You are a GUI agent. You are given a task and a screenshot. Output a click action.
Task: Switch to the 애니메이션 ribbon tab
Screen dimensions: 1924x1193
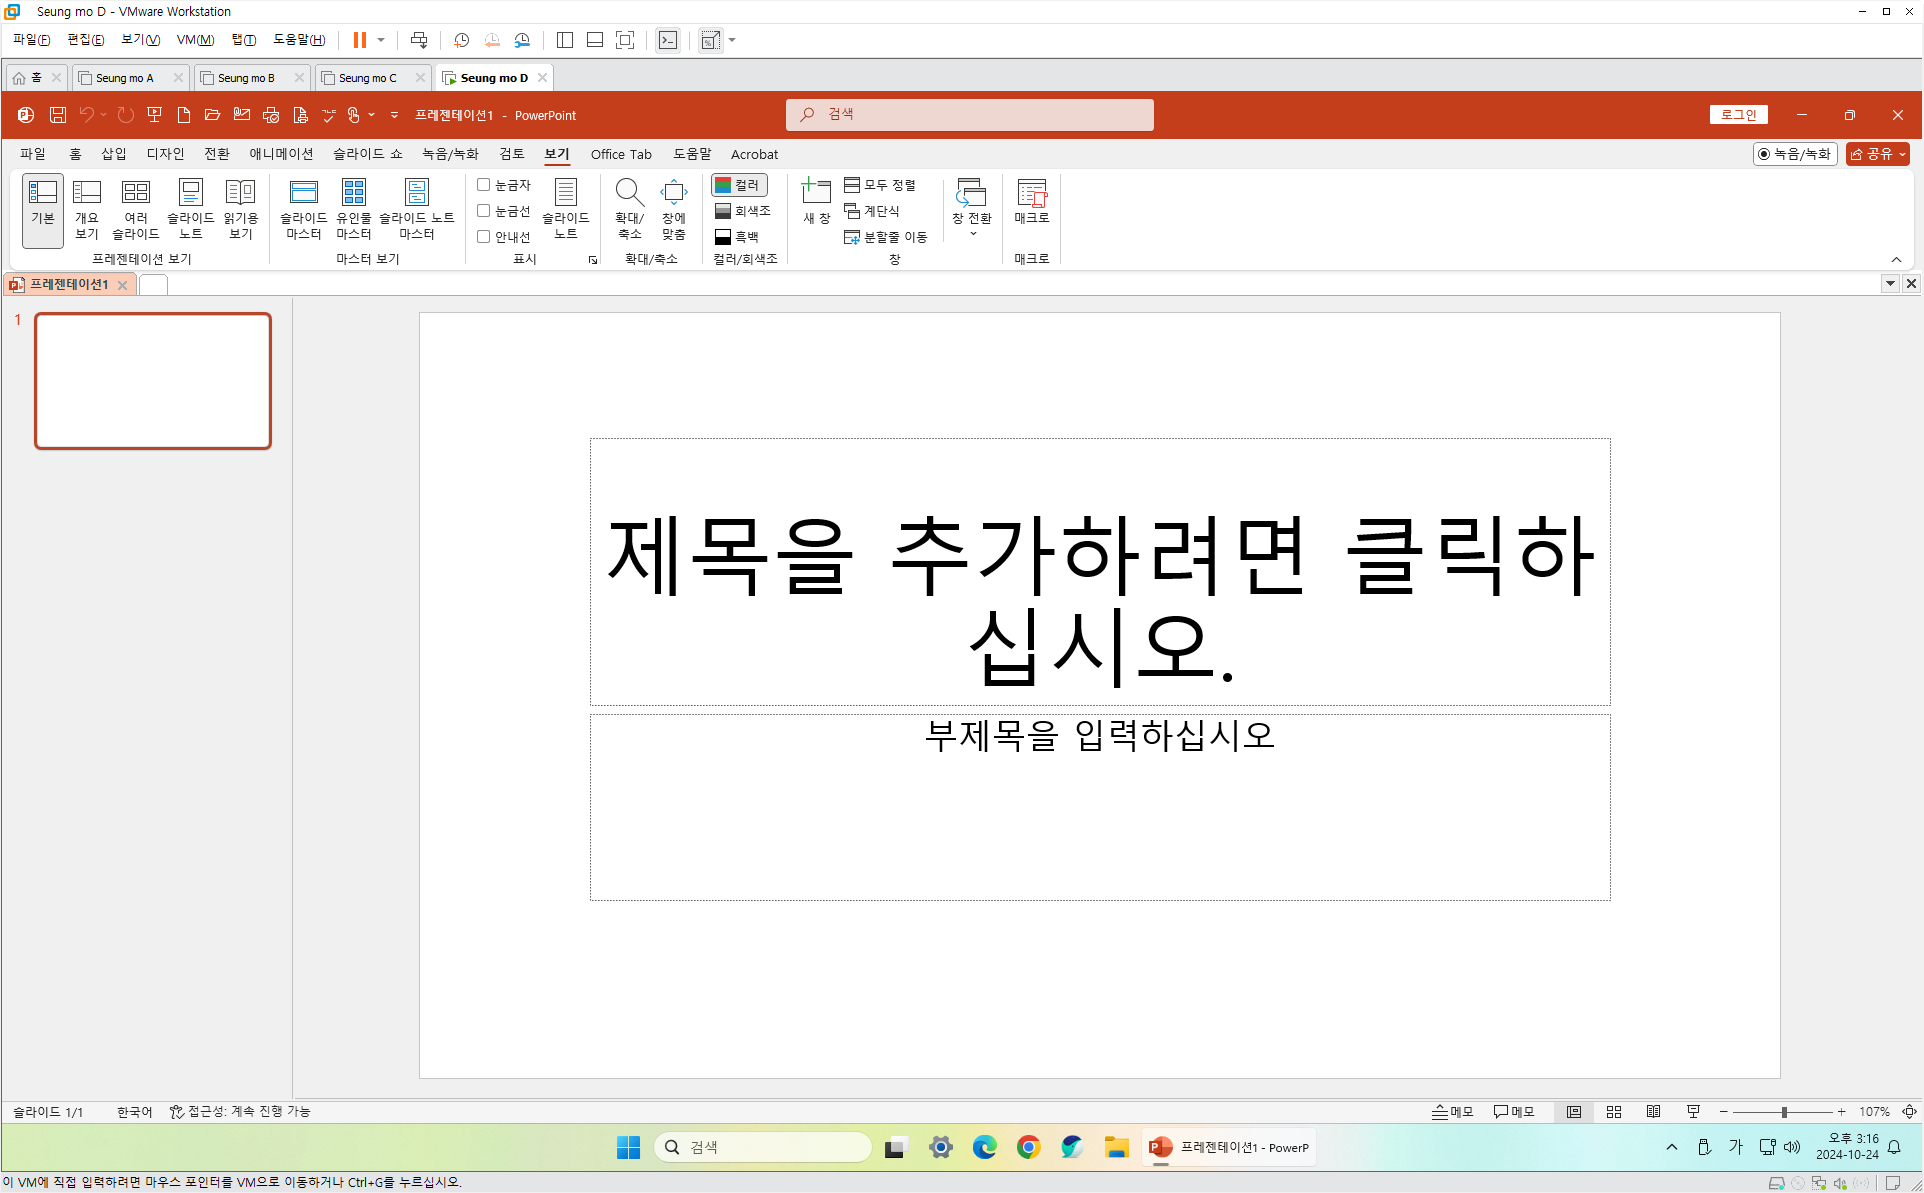(281, 154)
